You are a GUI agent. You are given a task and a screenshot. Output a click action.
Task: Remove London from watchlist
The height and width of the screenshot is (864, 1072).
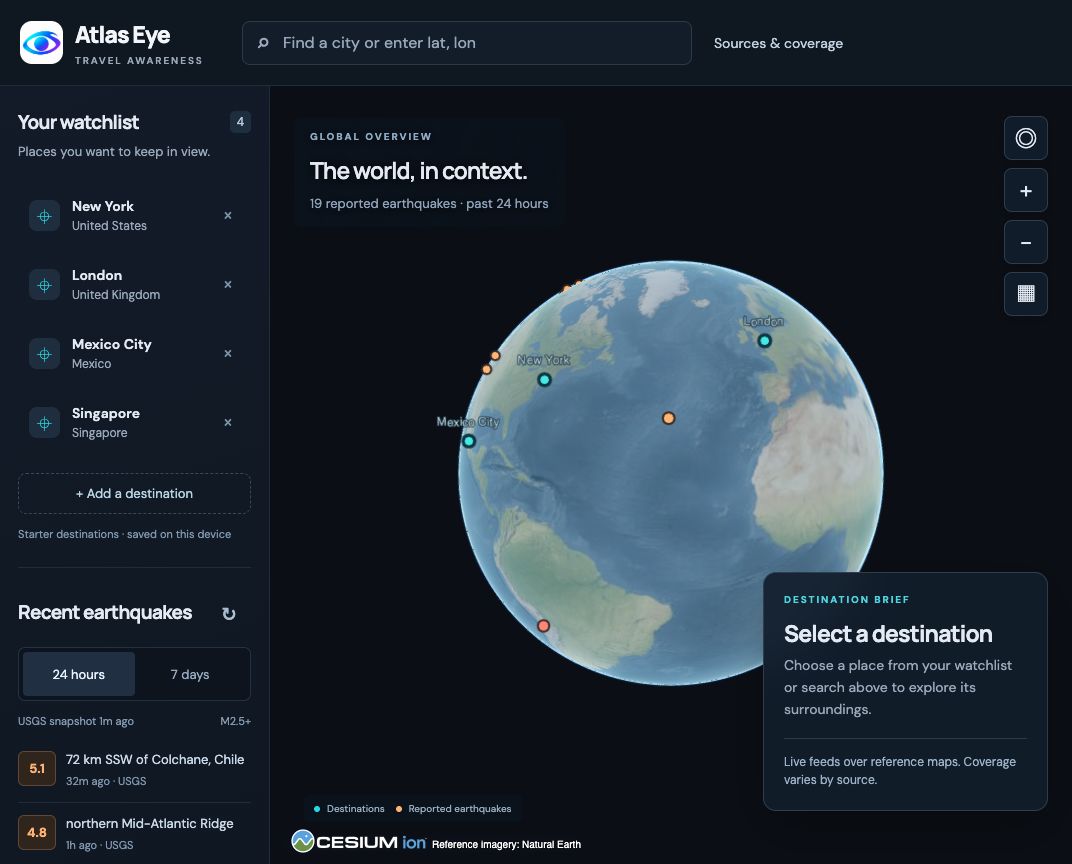[228, 284]
